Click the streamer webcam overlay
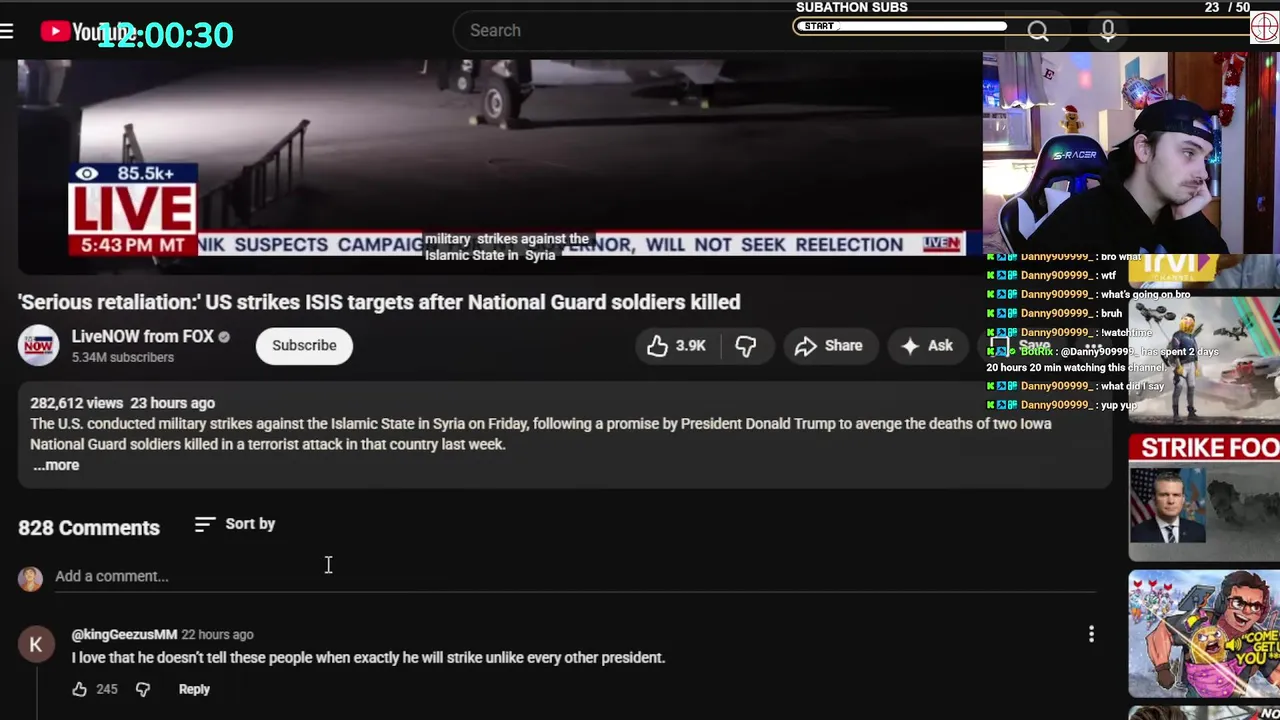 pyautogui.click(x=1131, y=152)
